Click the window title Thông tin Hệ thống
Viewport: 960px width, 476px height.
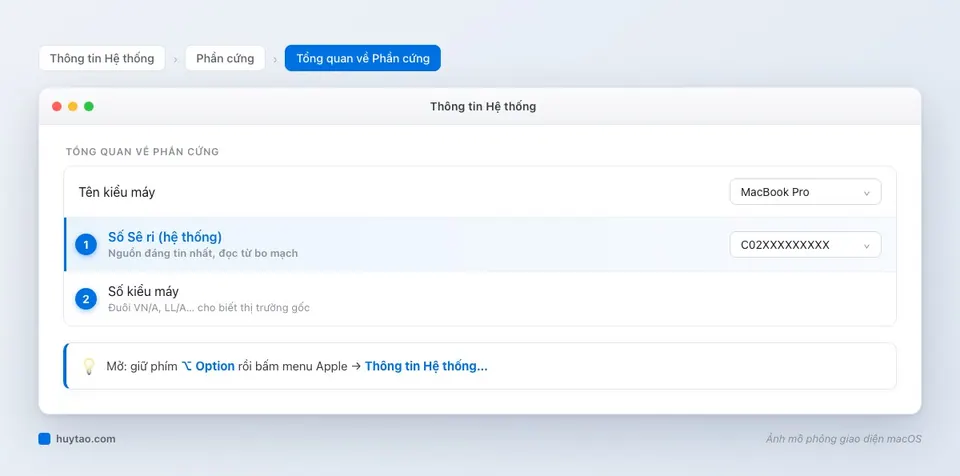point(483,107)
